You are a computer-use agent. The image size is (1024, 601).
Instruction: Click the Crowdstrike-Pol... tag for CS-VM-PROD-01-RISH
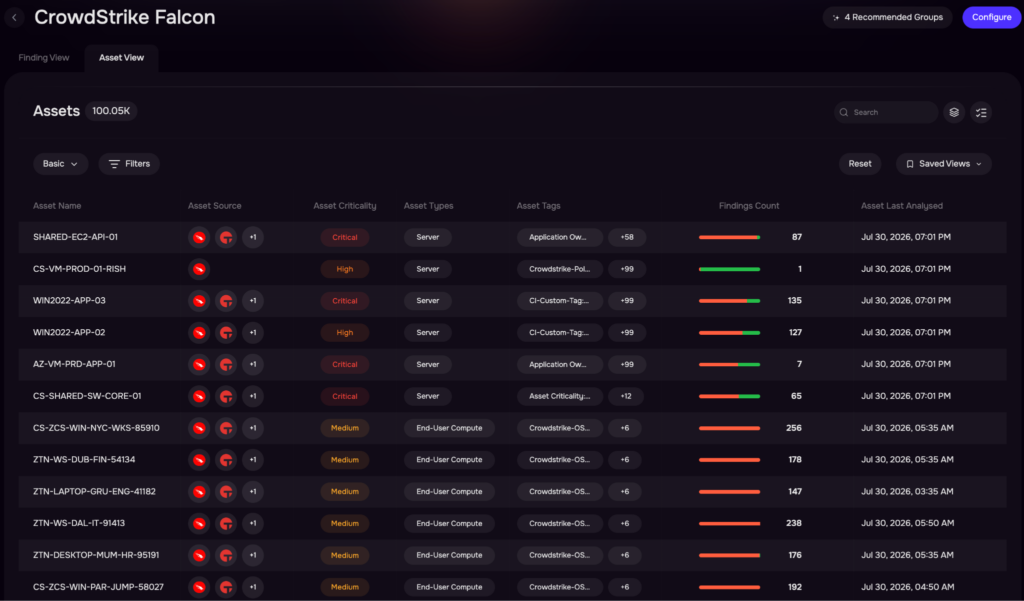click(x=560, y=268)
